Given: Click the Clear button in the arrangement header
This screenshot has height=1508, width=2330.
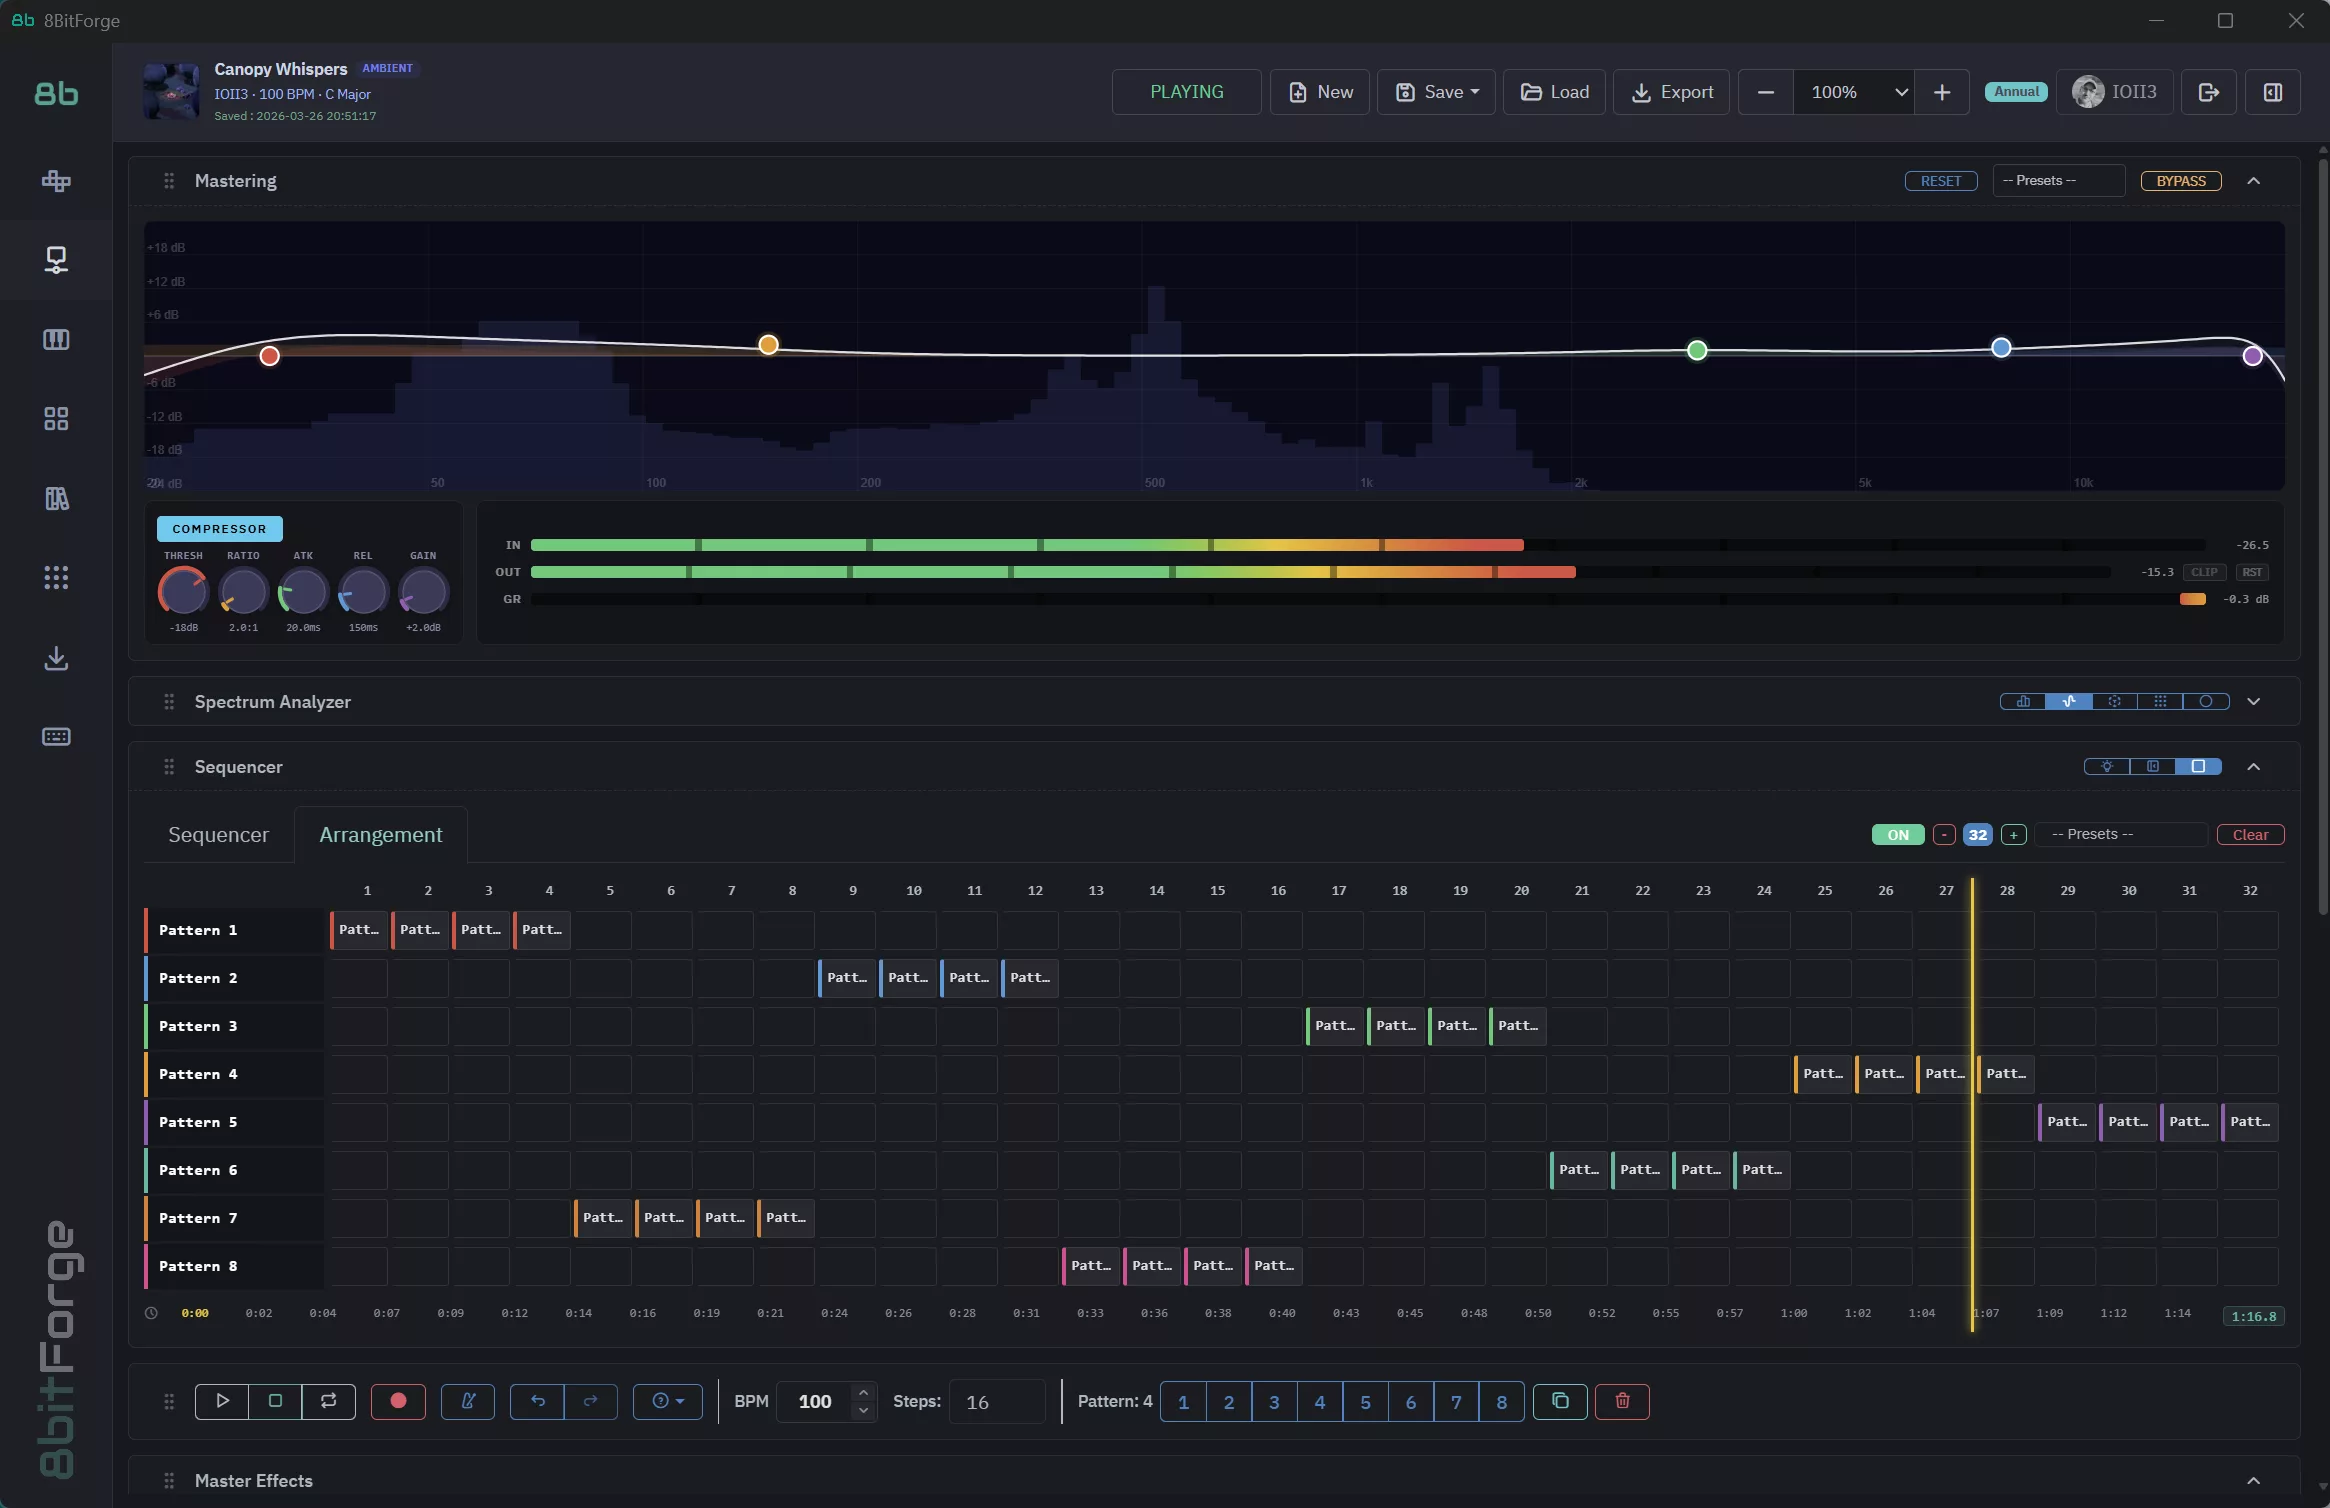Looking at the screenshot, I should coord(2251,834).
